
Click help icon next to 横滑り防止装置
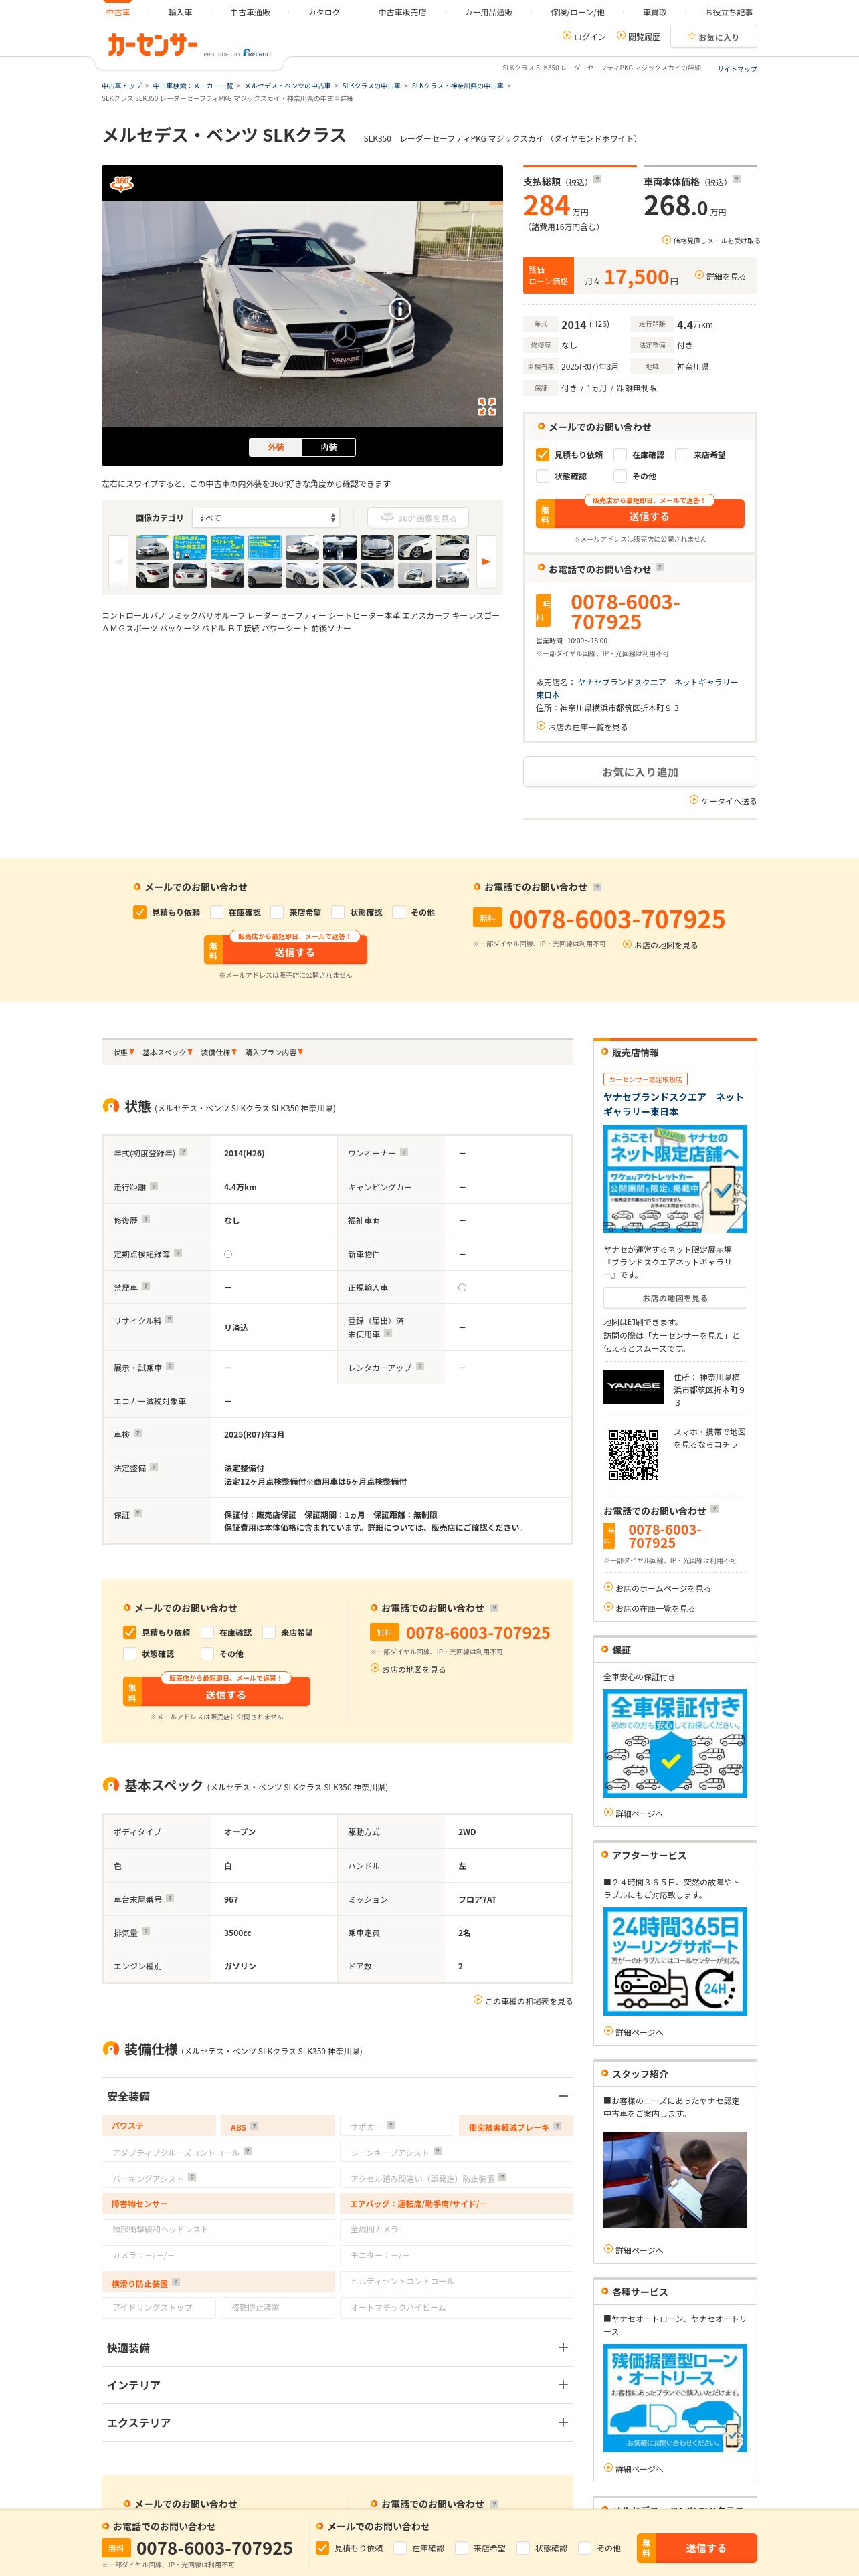(x=176, y=2282)
